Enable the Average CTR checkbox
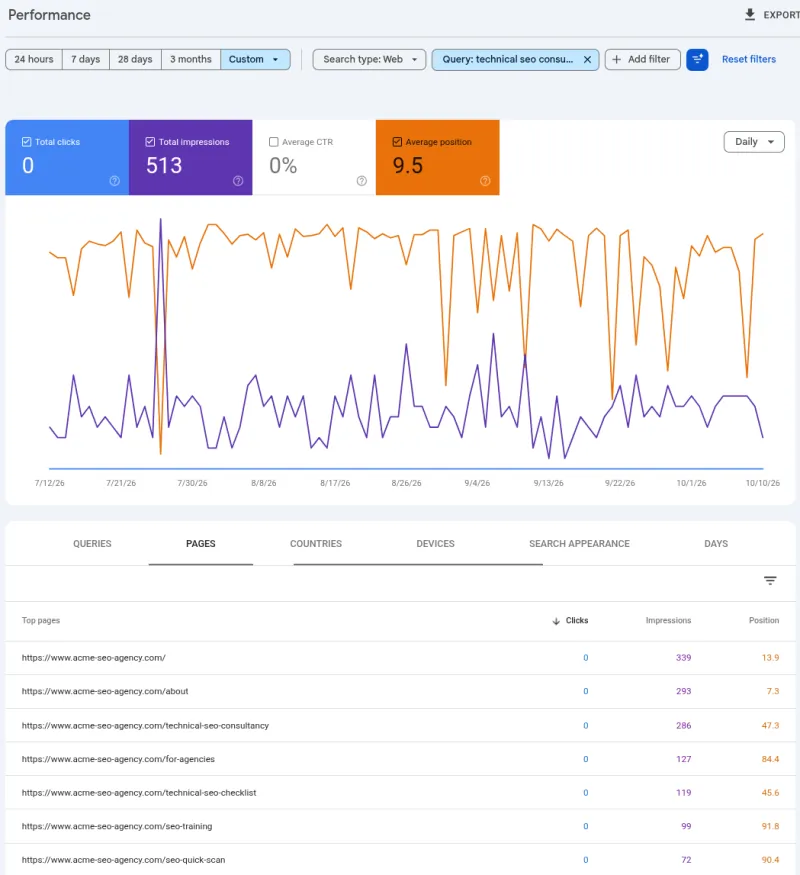Image resolution: width=800 pixels, height=875 pixels. [273, 142]
